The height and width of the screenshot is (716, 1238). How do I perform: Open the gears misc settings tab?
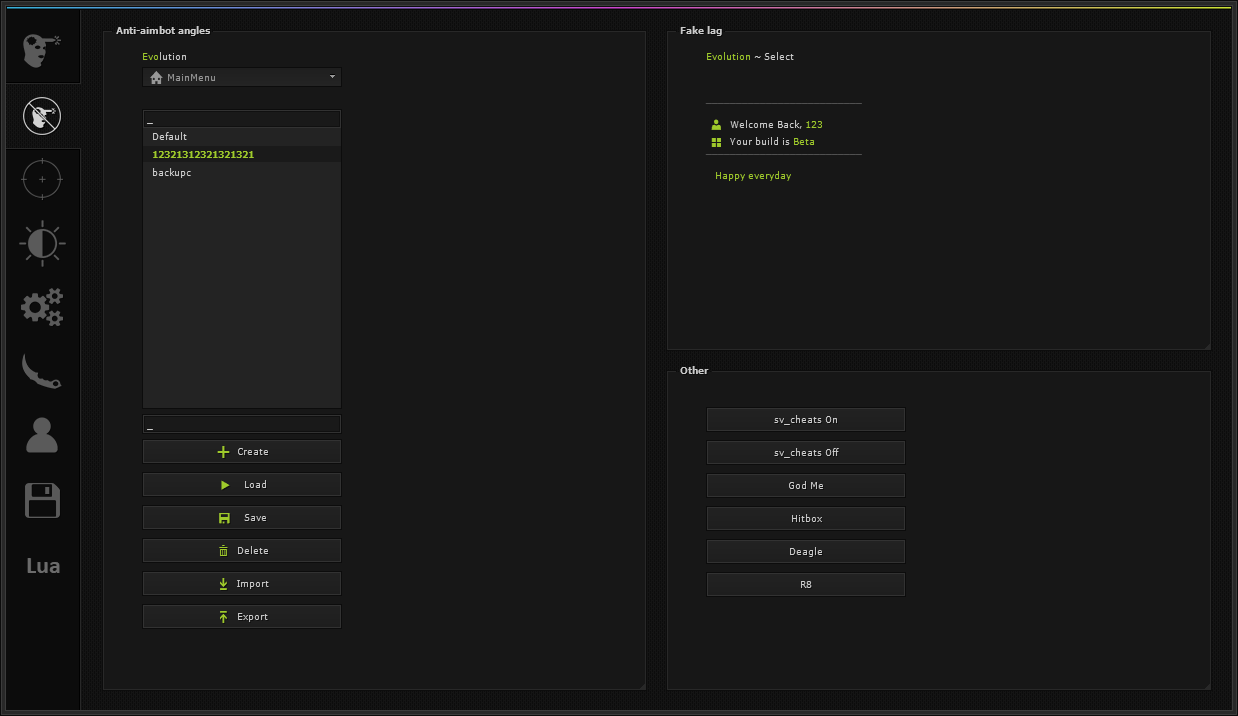41,307
